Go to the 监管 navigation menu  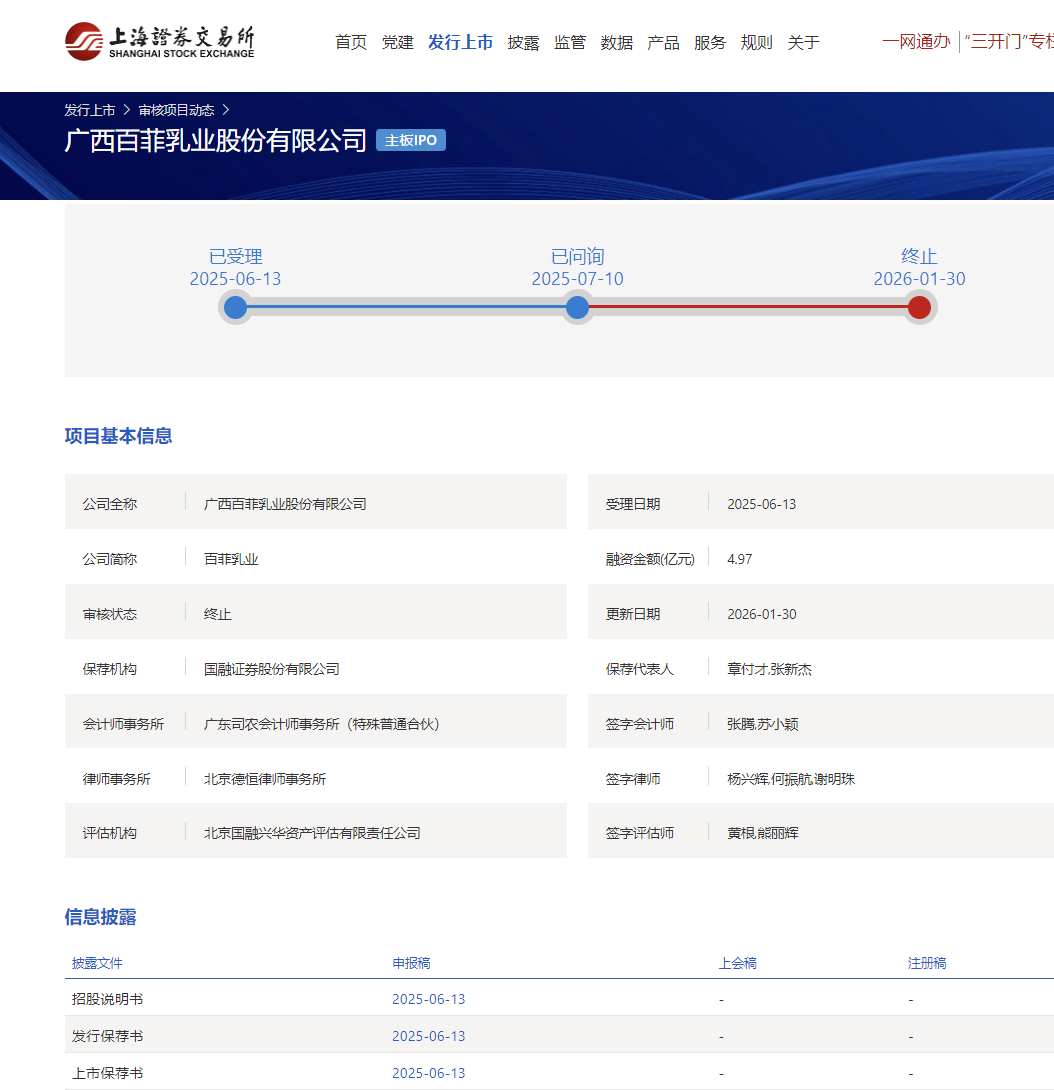tap(570, 42)
